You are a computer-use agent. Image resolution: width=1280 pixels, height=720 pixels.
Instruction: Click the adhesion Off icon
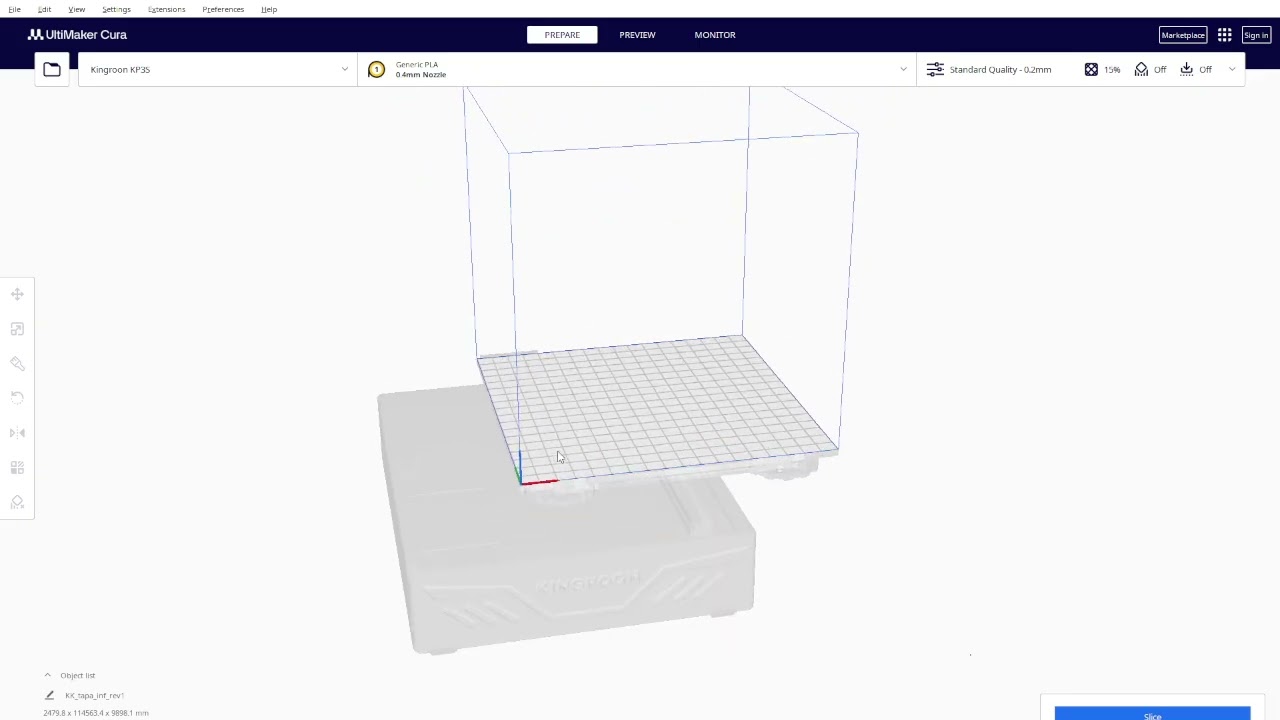(1186, 69)
